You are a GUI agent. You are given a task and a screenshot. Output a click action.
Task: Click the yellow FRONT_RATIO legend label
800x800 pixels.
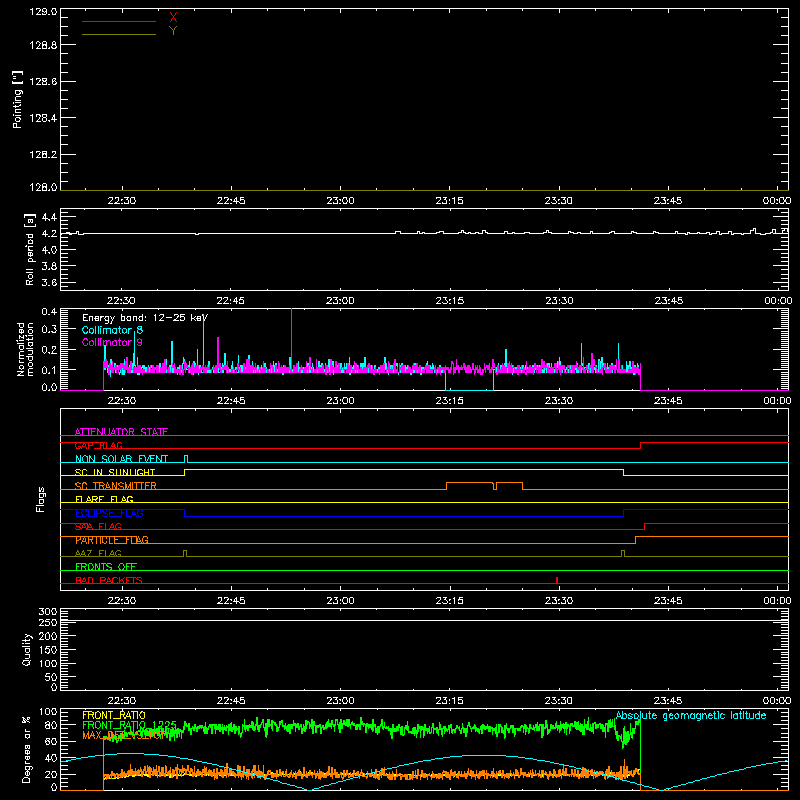(x=114, y=715)
